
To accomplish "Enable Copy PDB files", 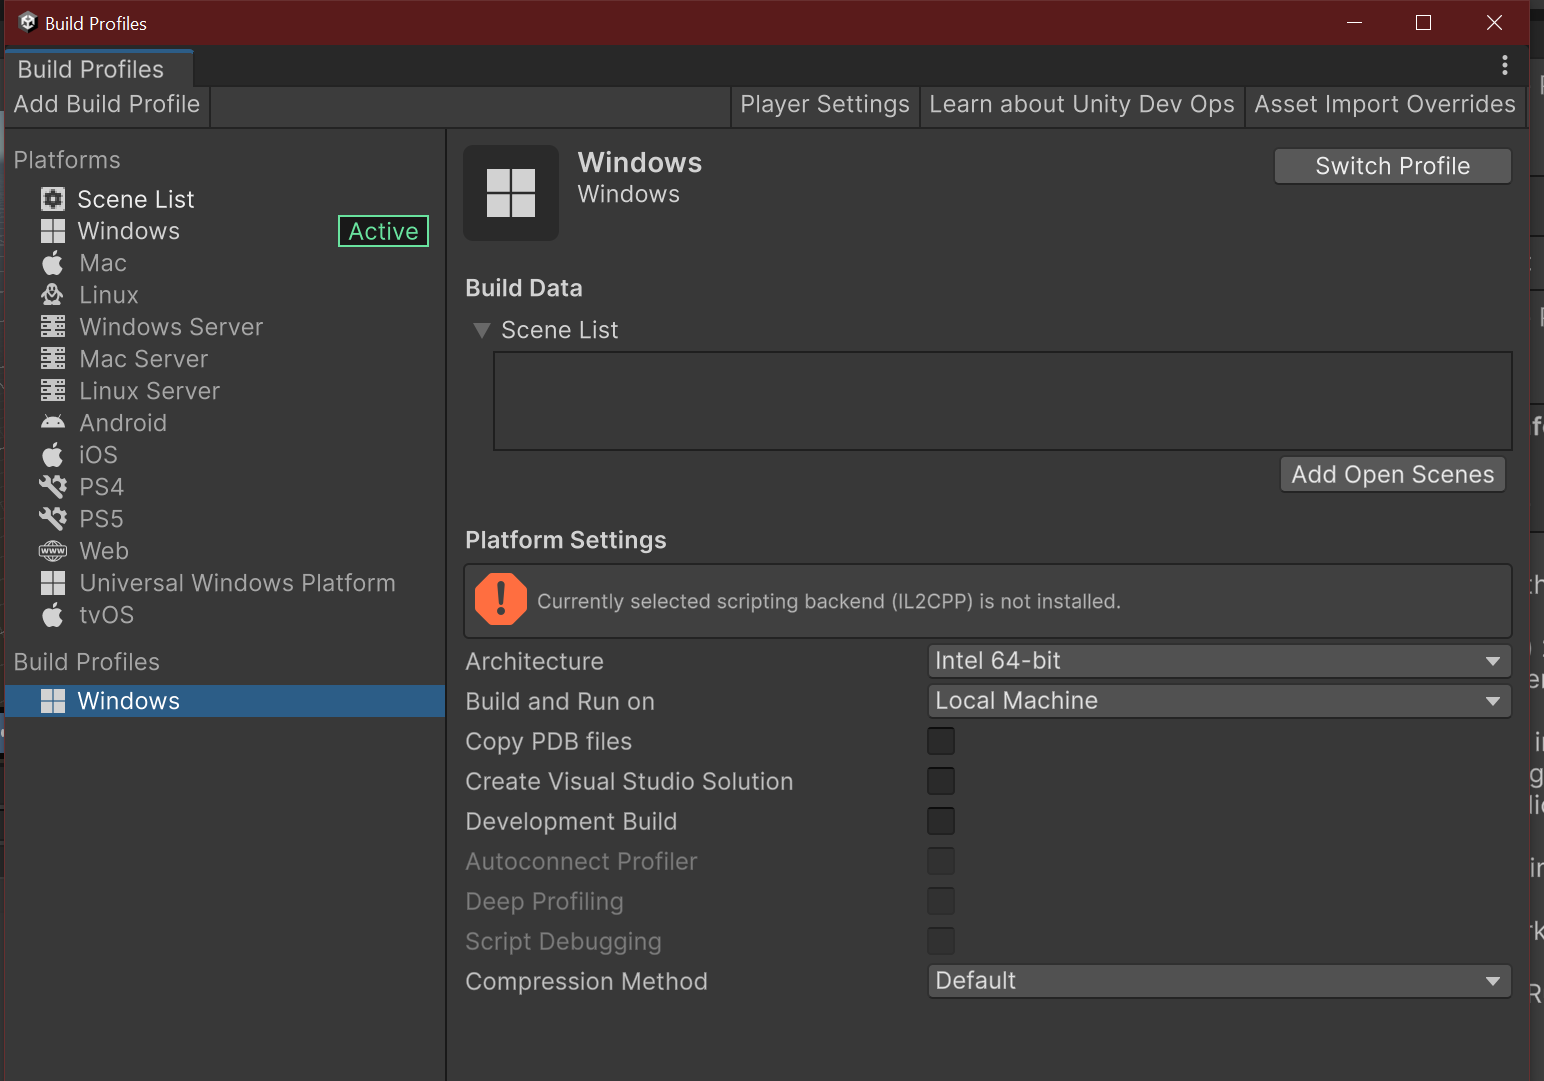I will pos(940,740).
